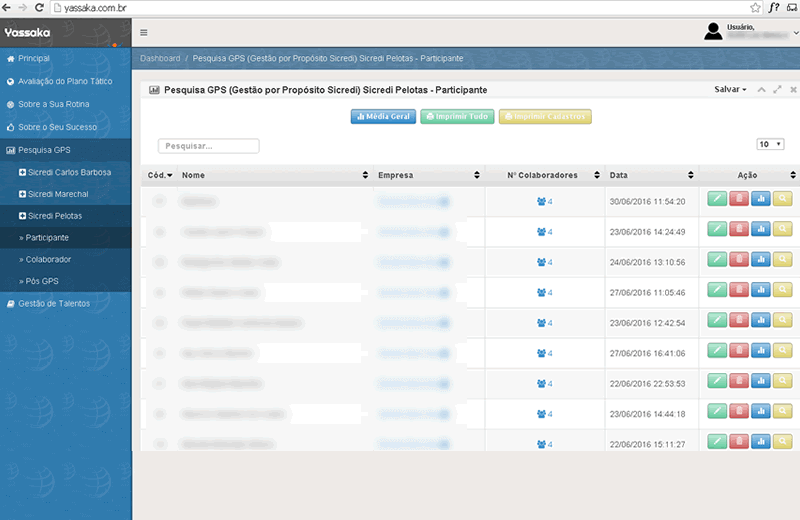Search details of 22/06/2016 22:53:53 row
This screenshot has height=520, width=800.
[782, 381]
